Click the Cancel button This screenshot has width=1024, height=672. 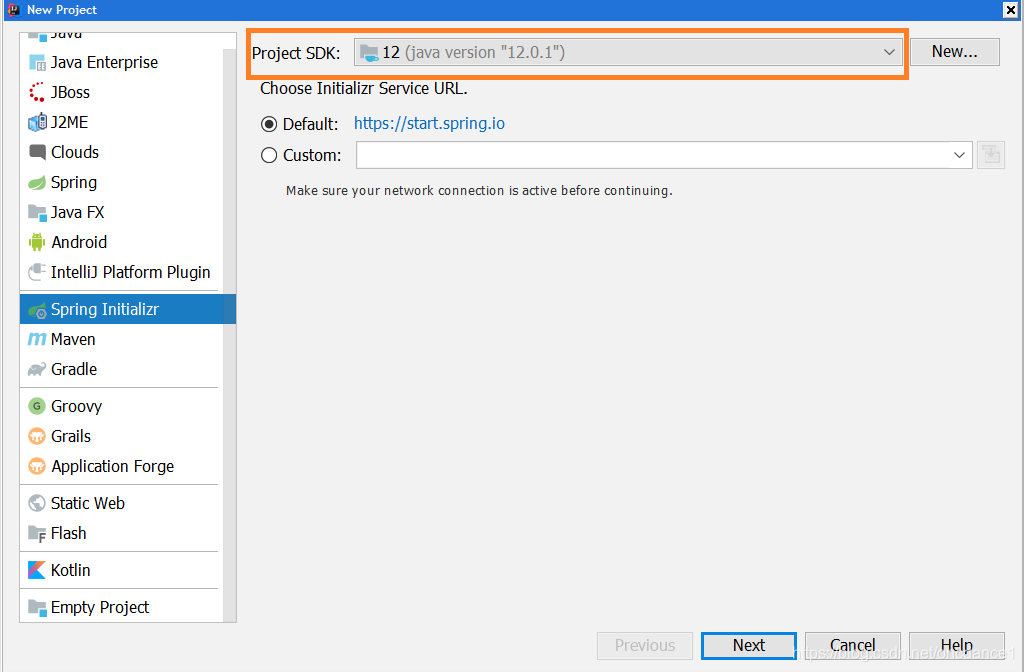(852, 645)
